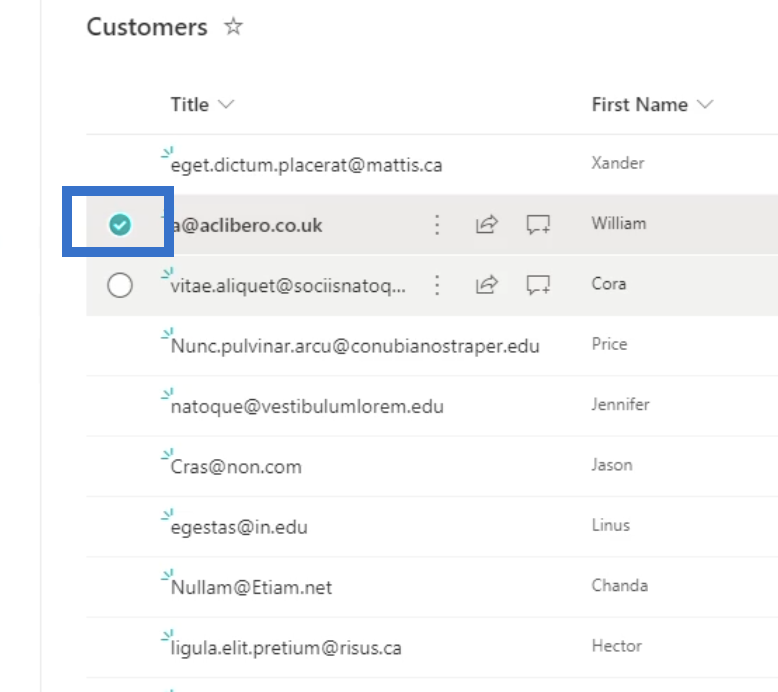The image size is (778, 692).
Task: Expand the Title column dropdown
Action: click(x=225, y=105)
